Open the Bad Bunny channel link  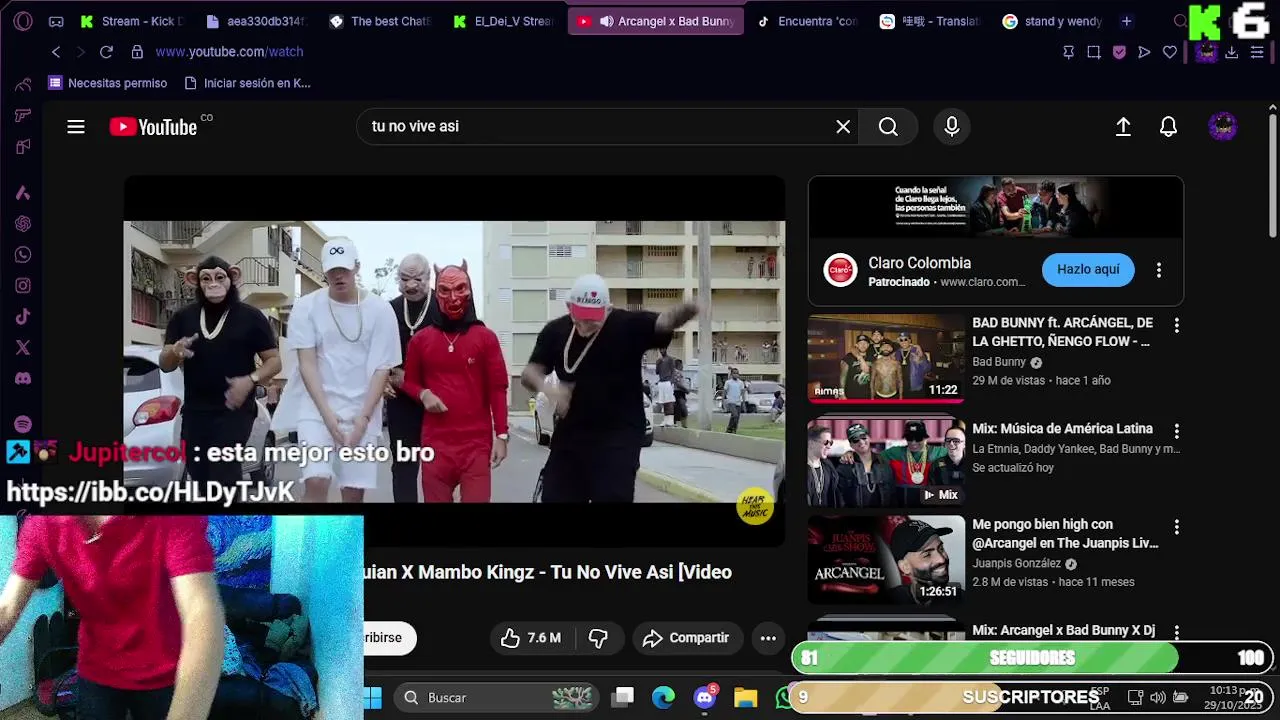click(999, 362)
